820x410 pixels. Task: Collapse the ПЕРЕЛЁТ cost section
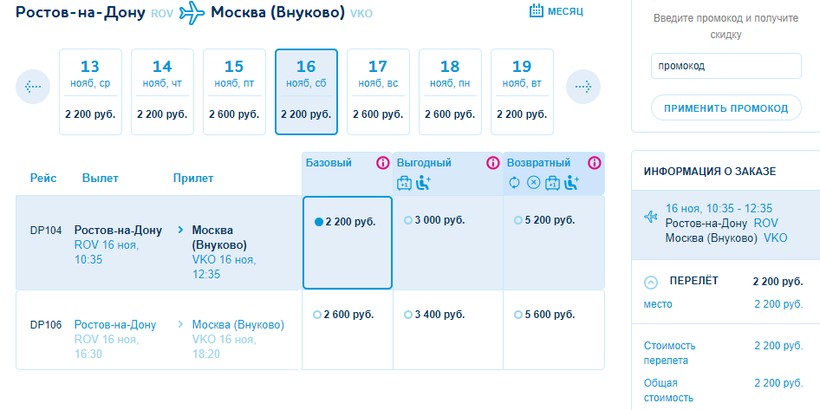click(651, 282)
